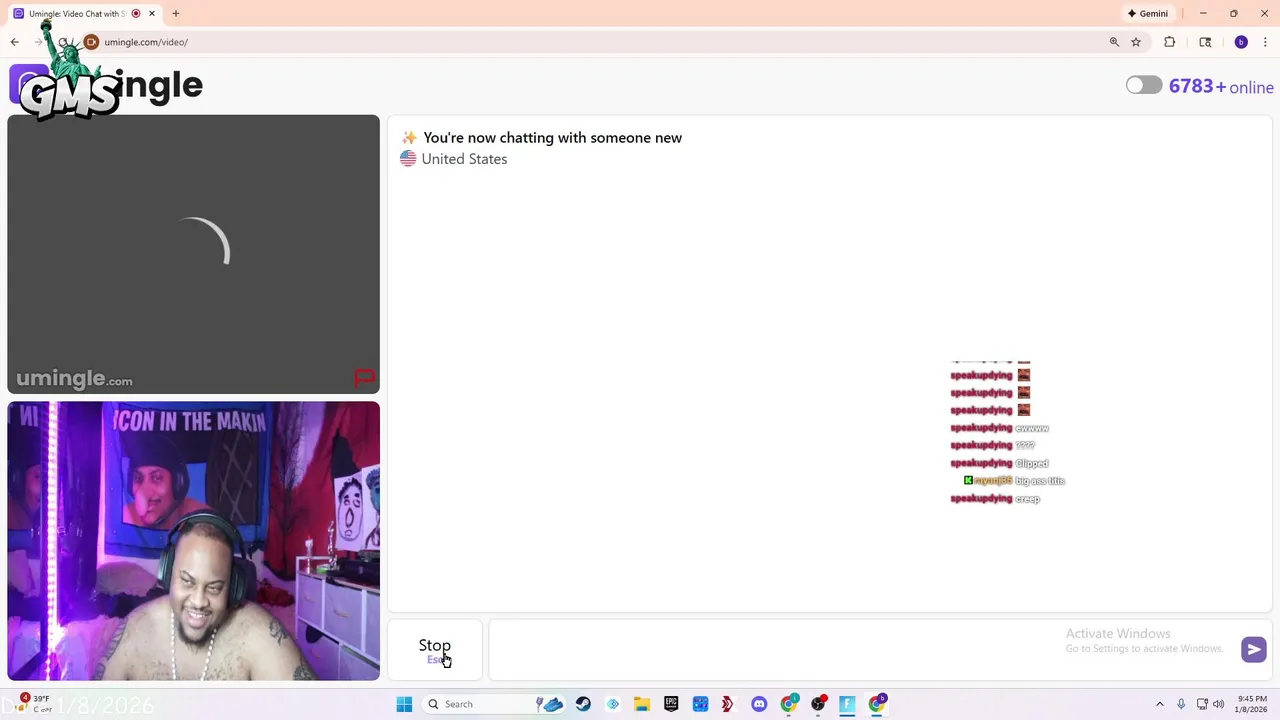Open the volume speaker icon in system tray

click(1218, 704)
